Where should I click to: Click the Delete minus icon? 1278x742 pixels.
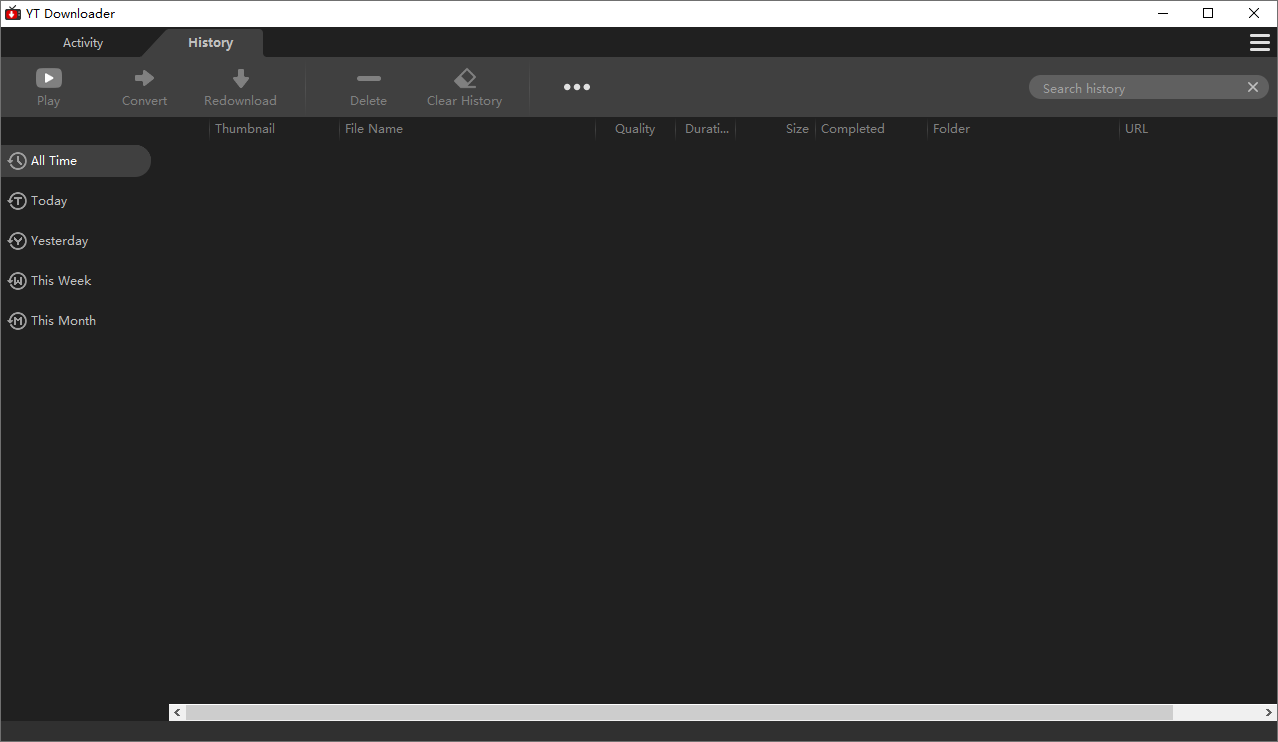pyautogui.click(x=368, y=78)
